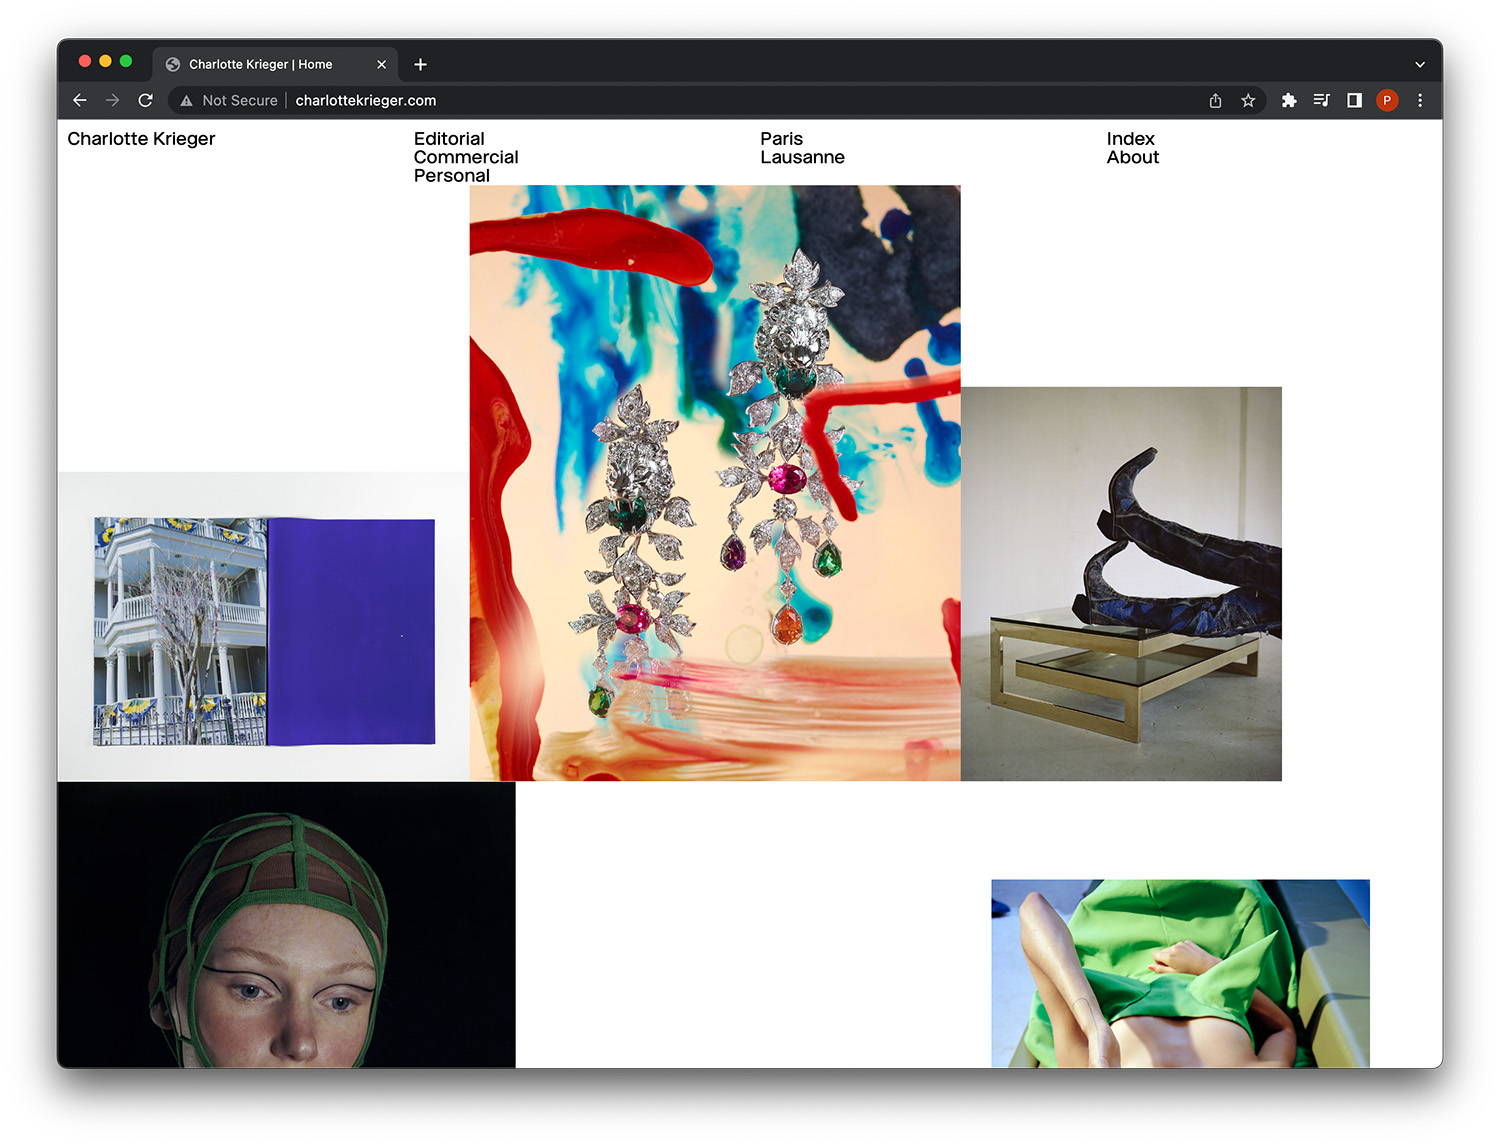Reload the current page

pos(145,100)
